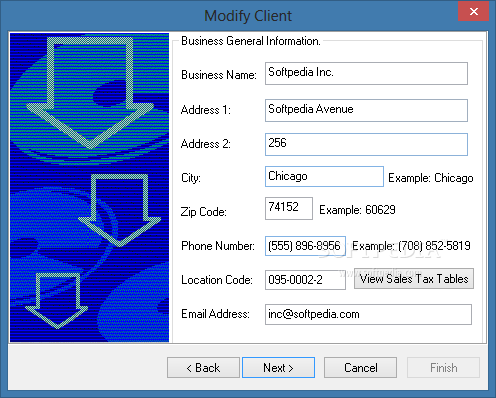This screenshot has height=398, width=496.
Task: Click the 'Modify Client' window title
Action: pos(248,16)
